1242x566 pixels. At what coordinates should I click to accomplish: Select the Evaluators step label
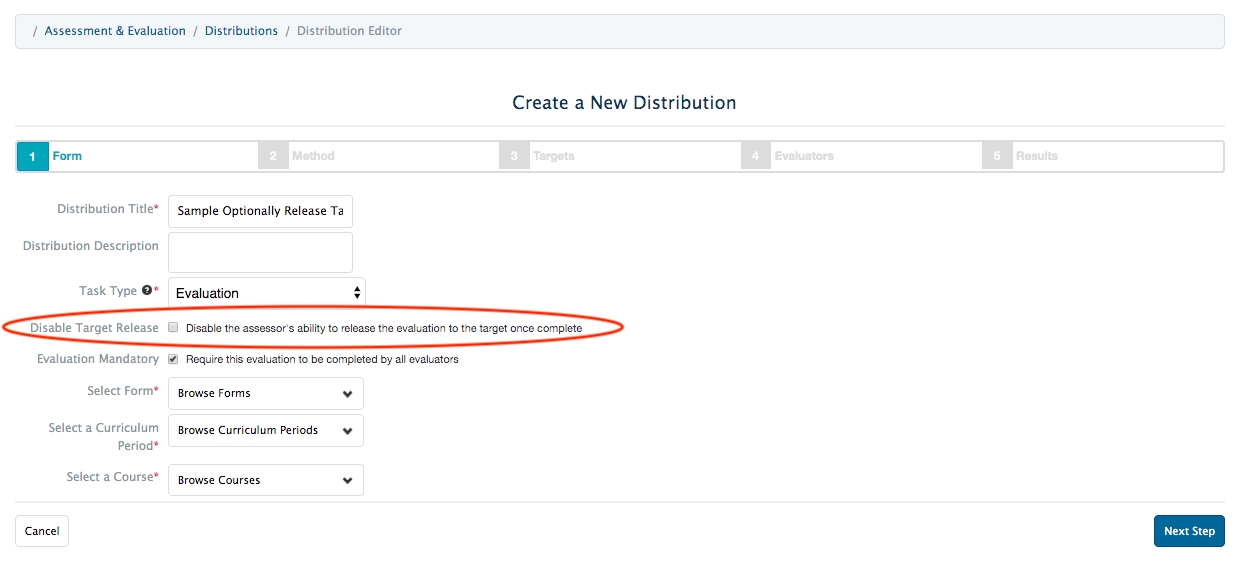[803, 156]
